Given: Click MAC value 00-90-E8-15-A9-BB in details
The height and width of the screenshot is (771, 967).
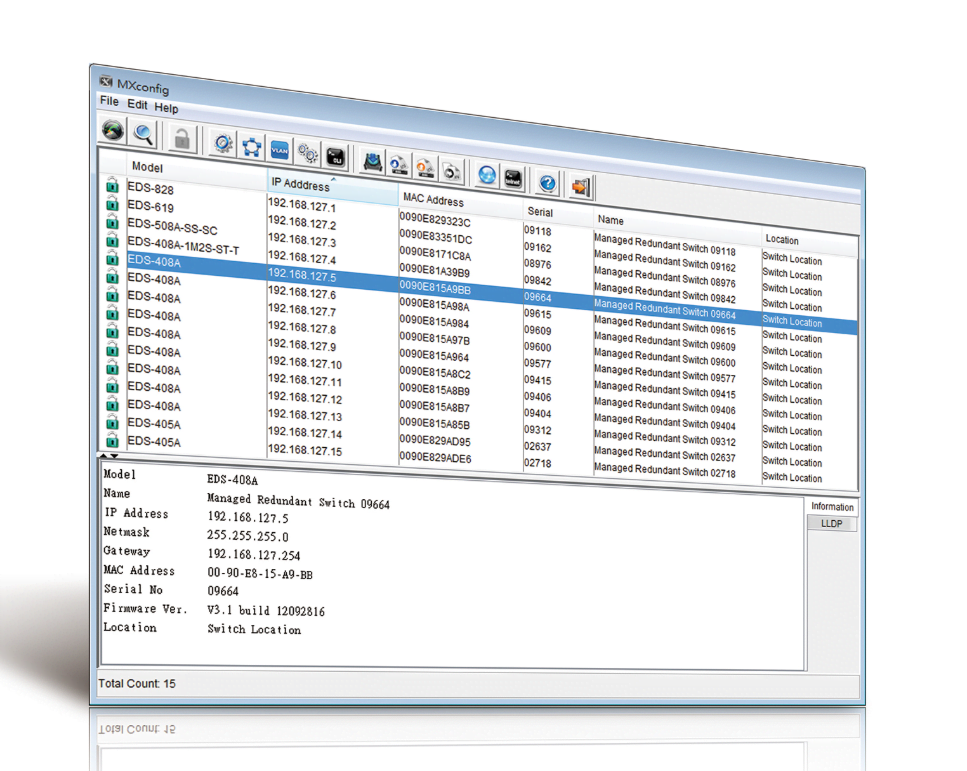Looking at the screenshot, I should 260,574.
